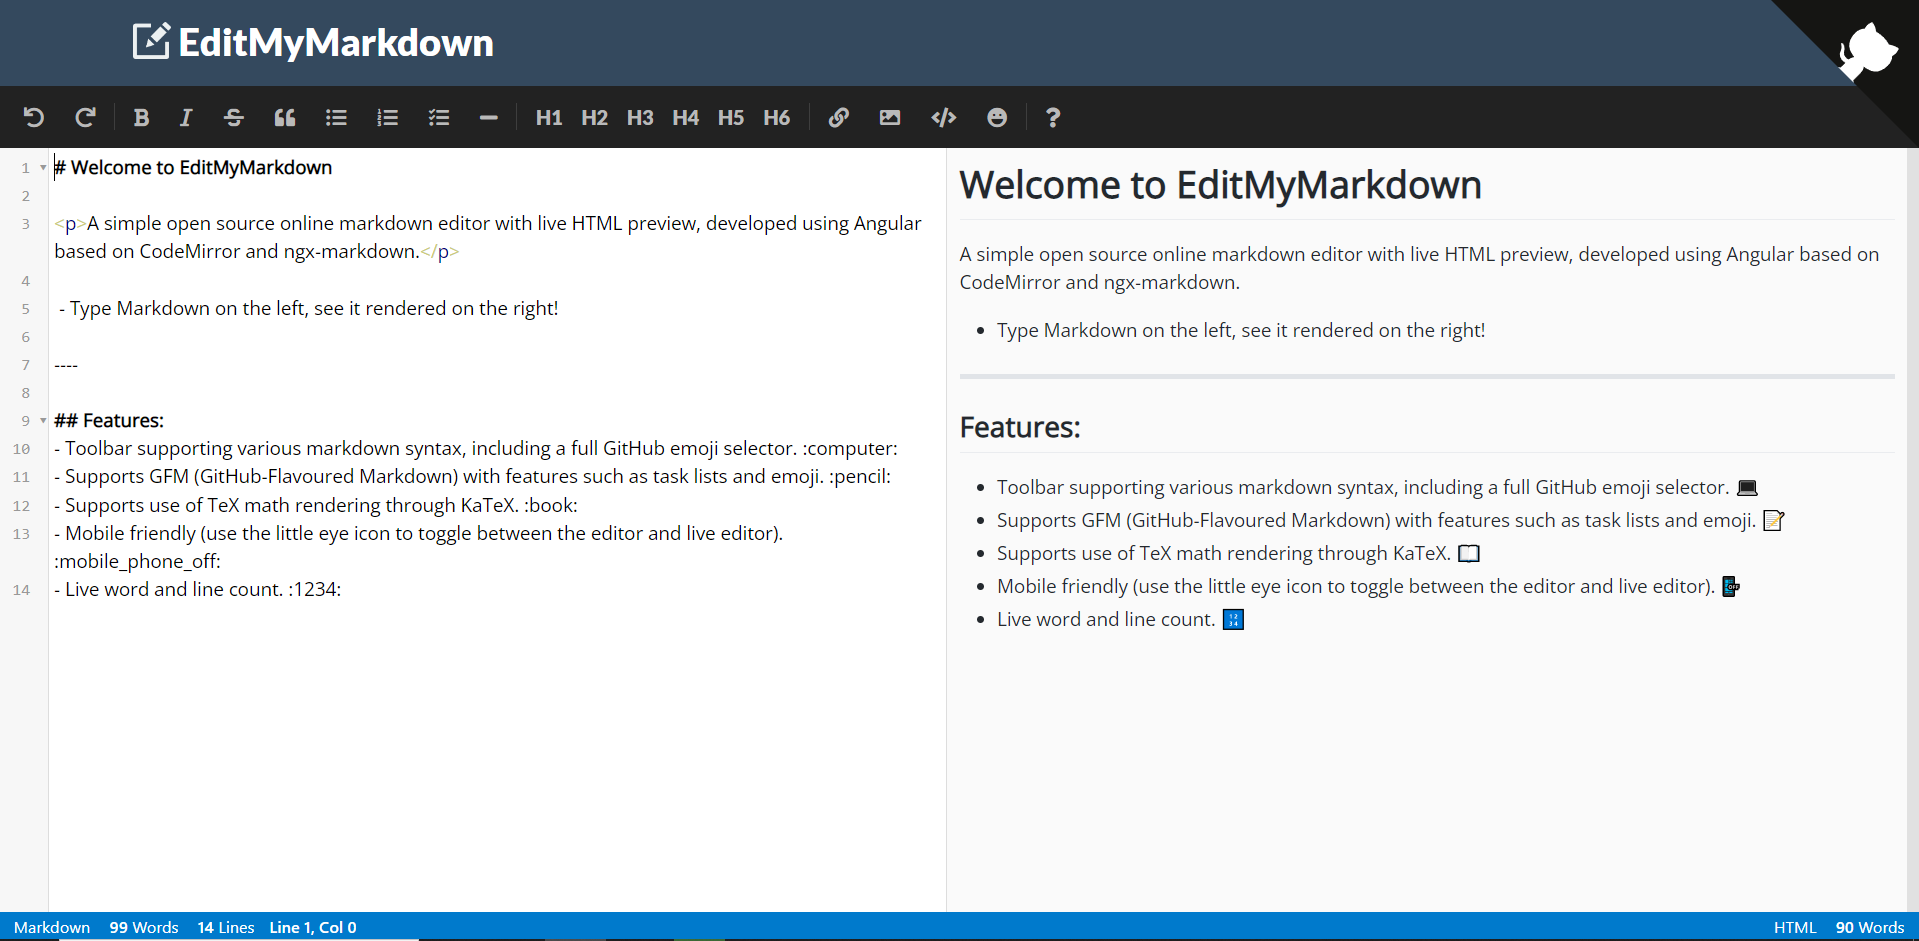Insert an H2 heading
This screenshot has width=1919, height=941.
(595, 118)
